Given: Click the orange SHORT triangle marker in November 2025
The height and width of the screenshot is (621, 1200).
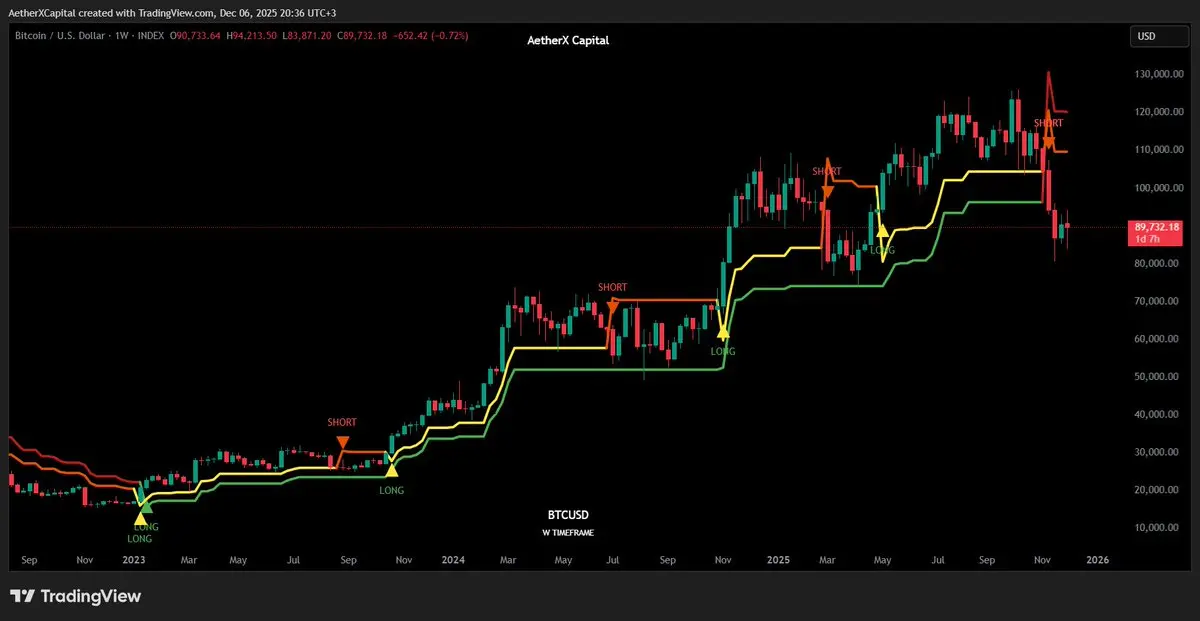Looking at the screenshot, I should [x=1048, y=141].
